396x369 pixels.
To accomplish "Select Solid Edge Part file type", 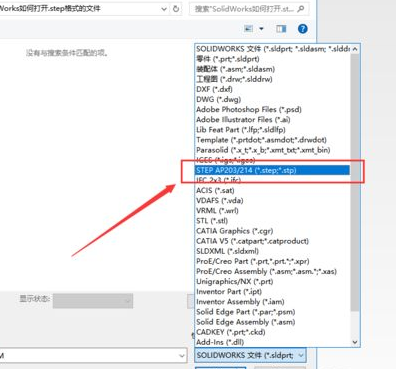I will pos(272,312).
